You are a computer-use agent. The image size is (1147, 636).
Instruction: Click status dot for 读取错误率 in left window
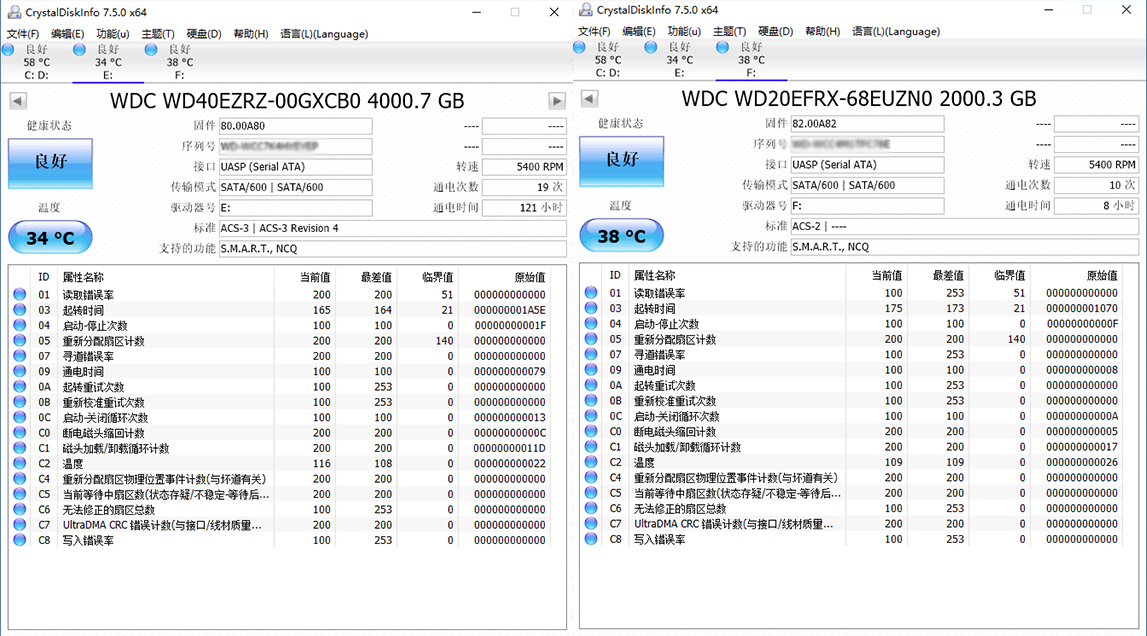[20, 294]
